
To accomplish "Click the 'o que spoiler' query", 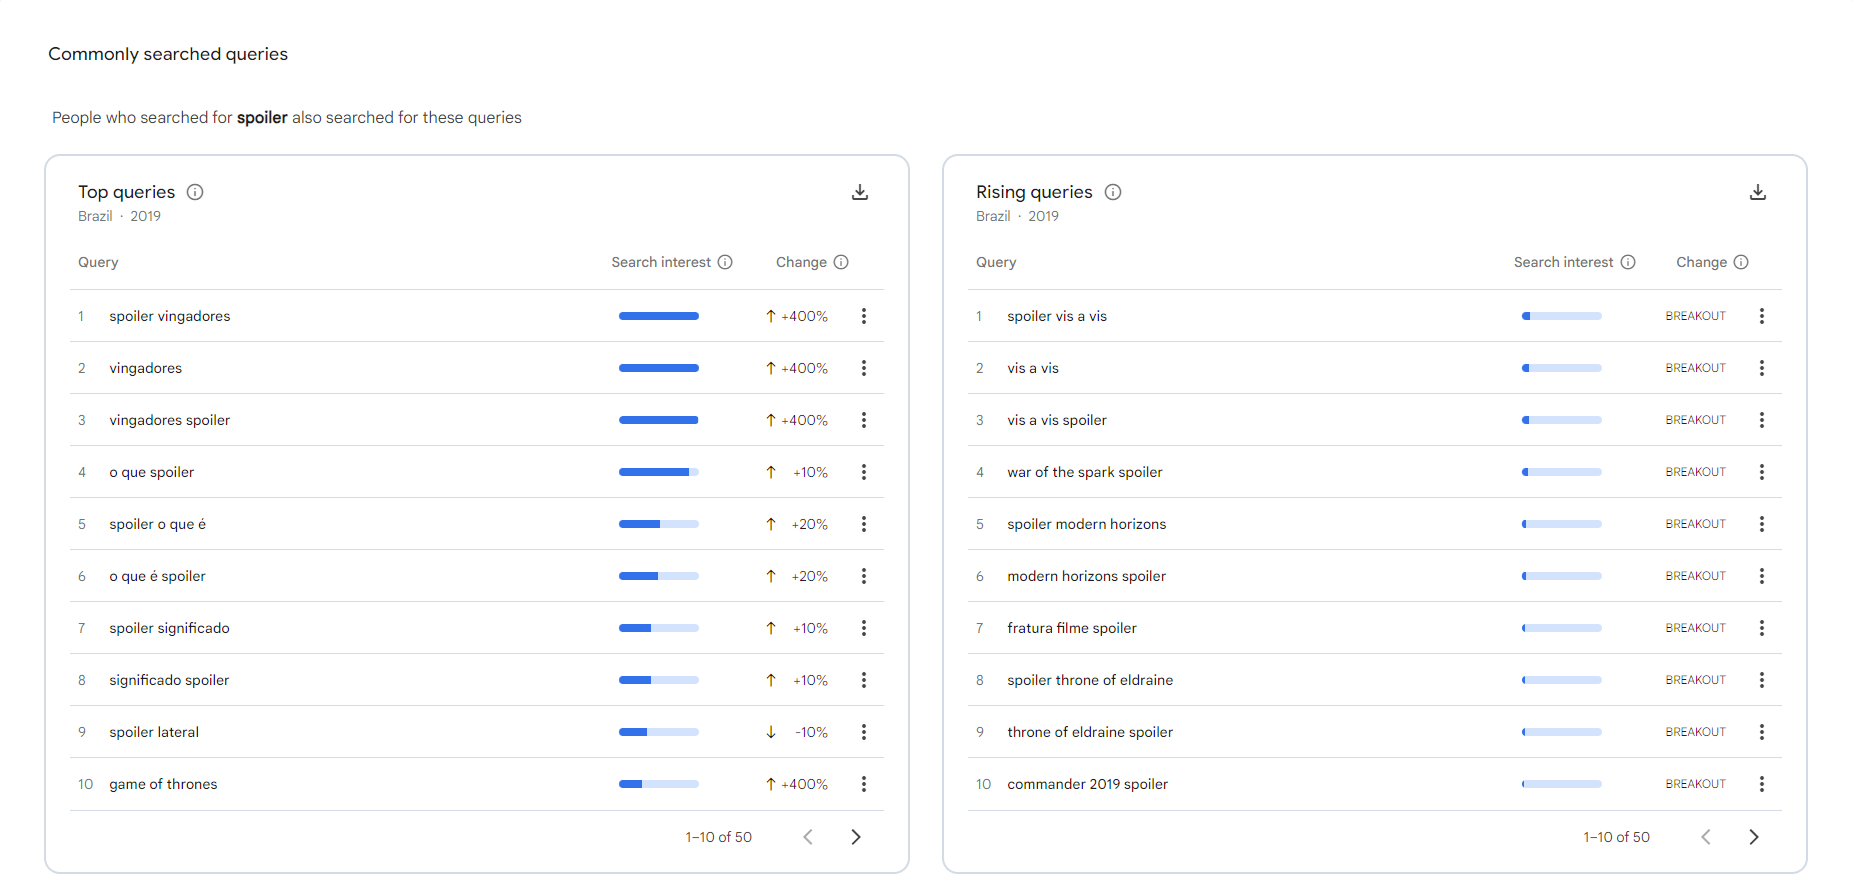I will 152,472.
